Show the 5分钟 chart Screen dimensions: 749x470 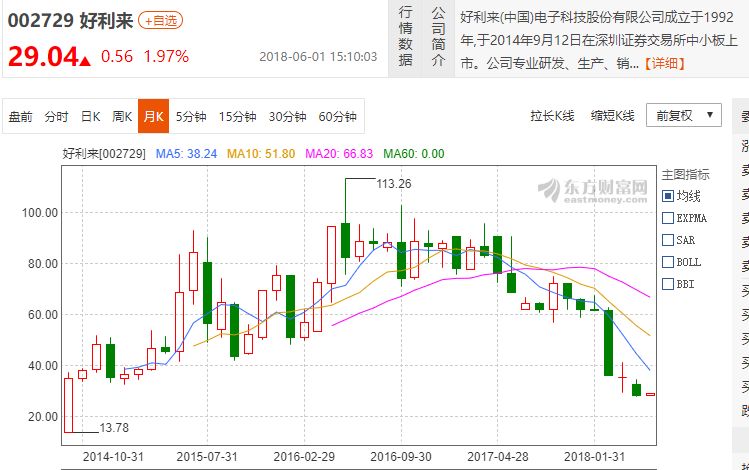(x=191, y=116)
